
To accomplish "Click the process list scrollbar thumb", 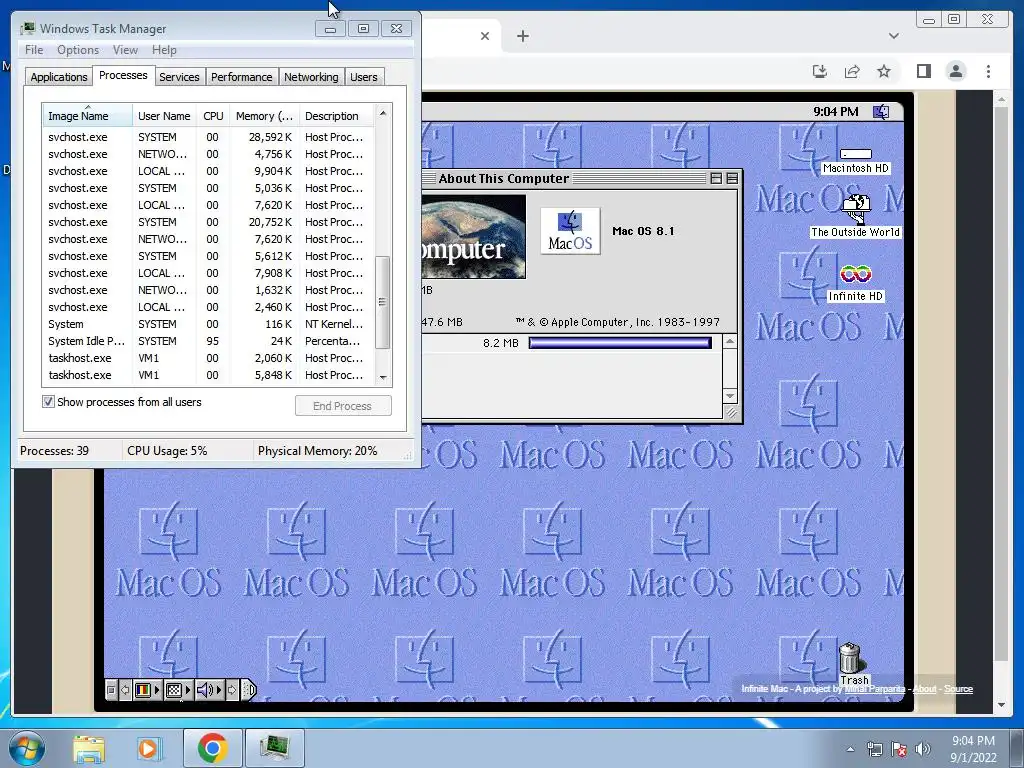I will point(383,302).
